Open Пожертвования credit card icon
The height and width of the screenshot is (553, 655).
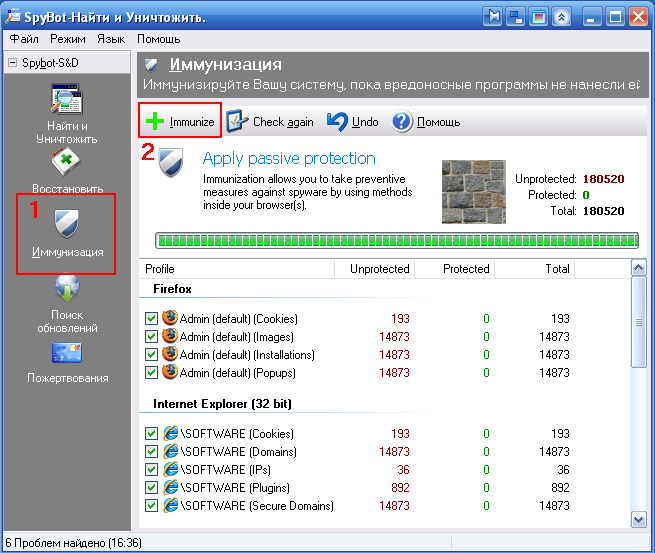(x=67, y=353)
